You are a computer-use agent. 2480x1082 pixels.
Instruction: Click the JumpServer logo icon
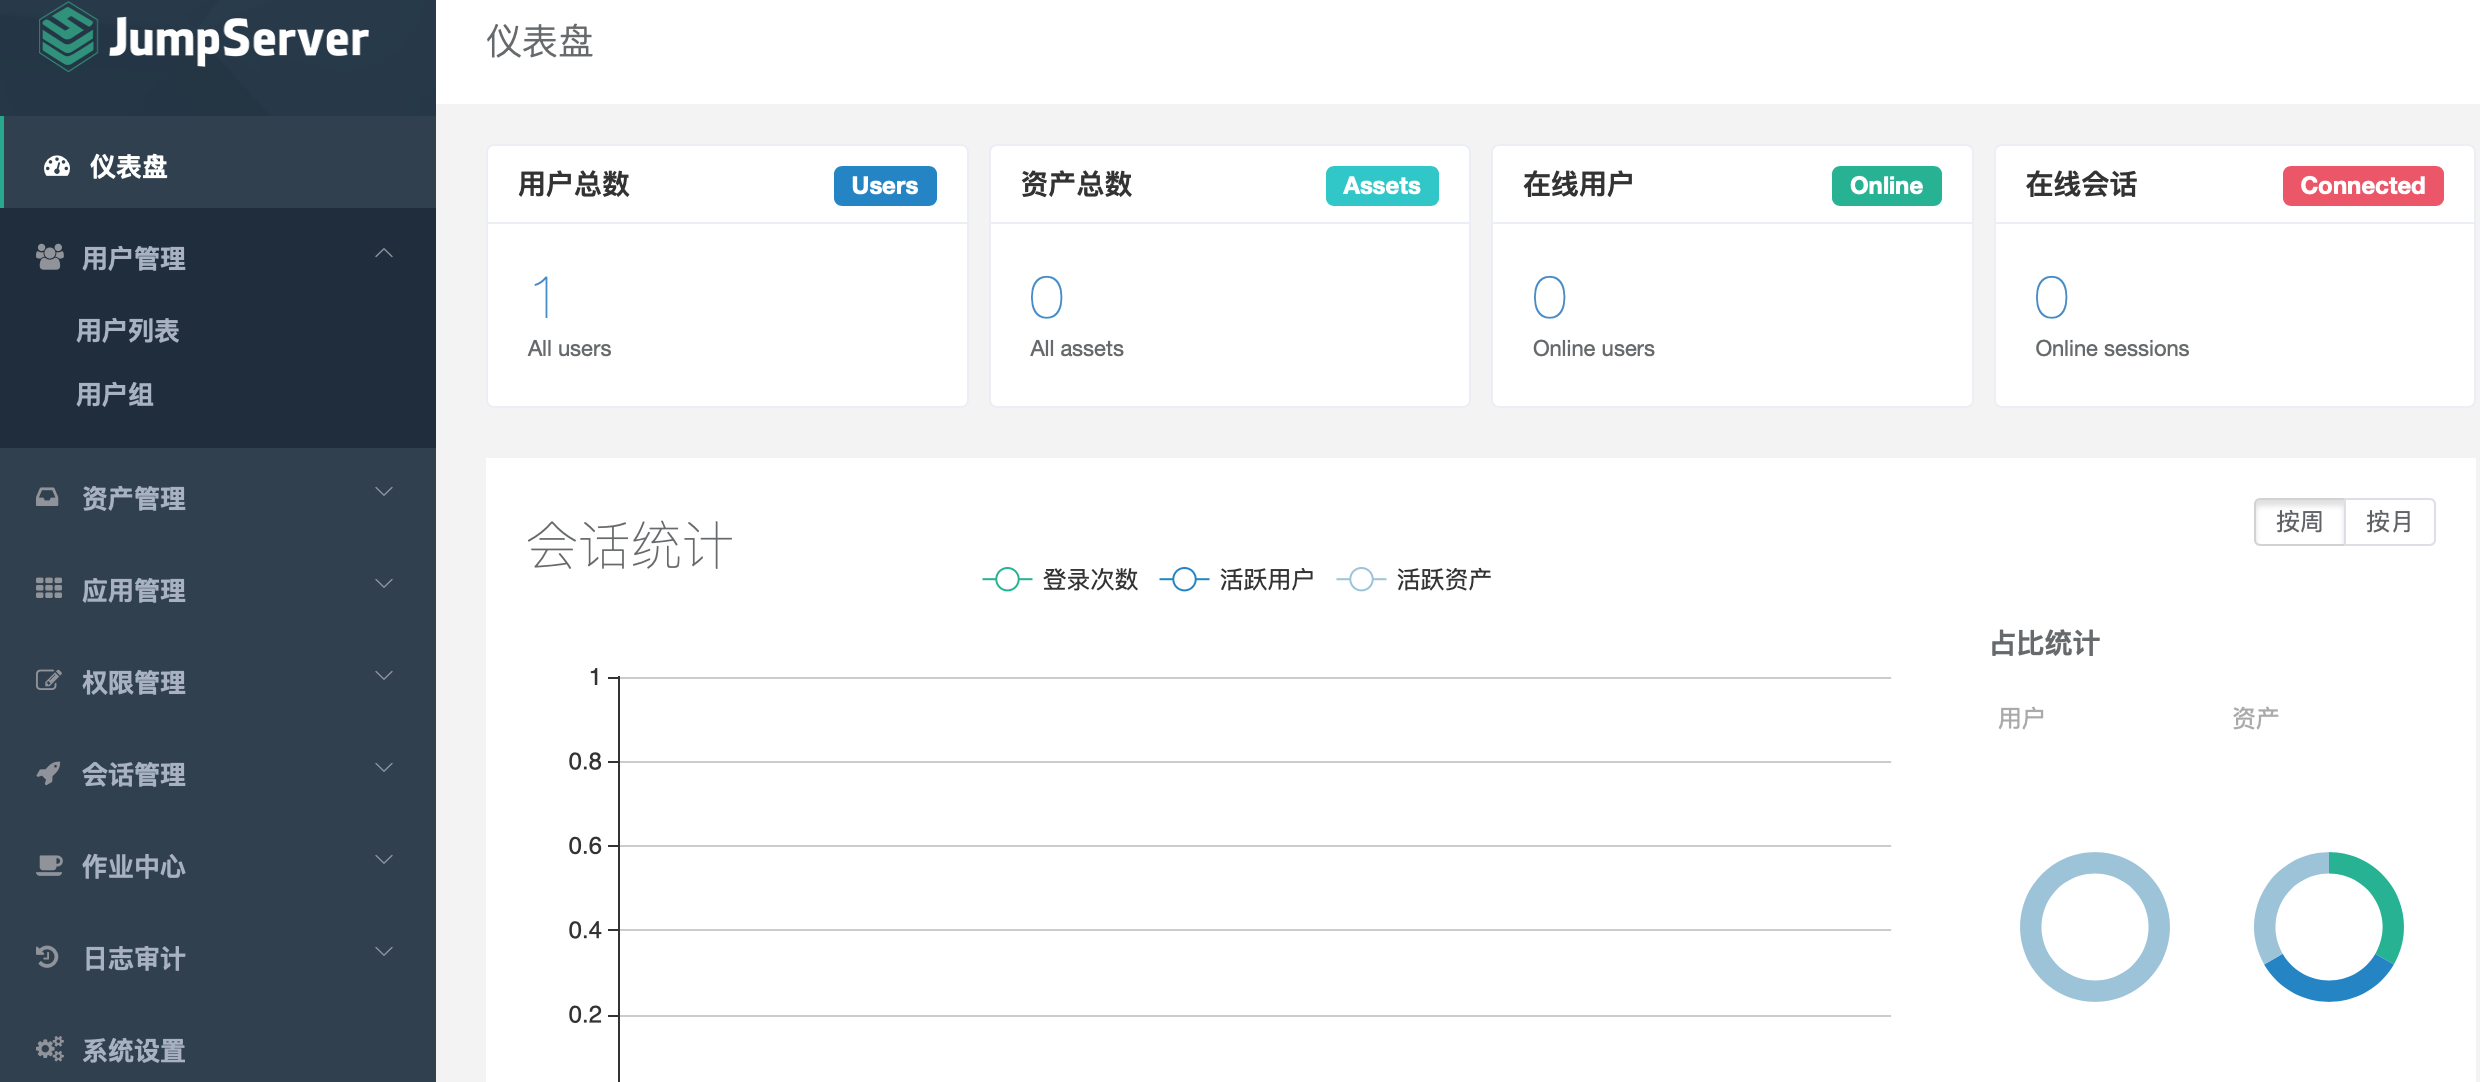tap(67, 37)
